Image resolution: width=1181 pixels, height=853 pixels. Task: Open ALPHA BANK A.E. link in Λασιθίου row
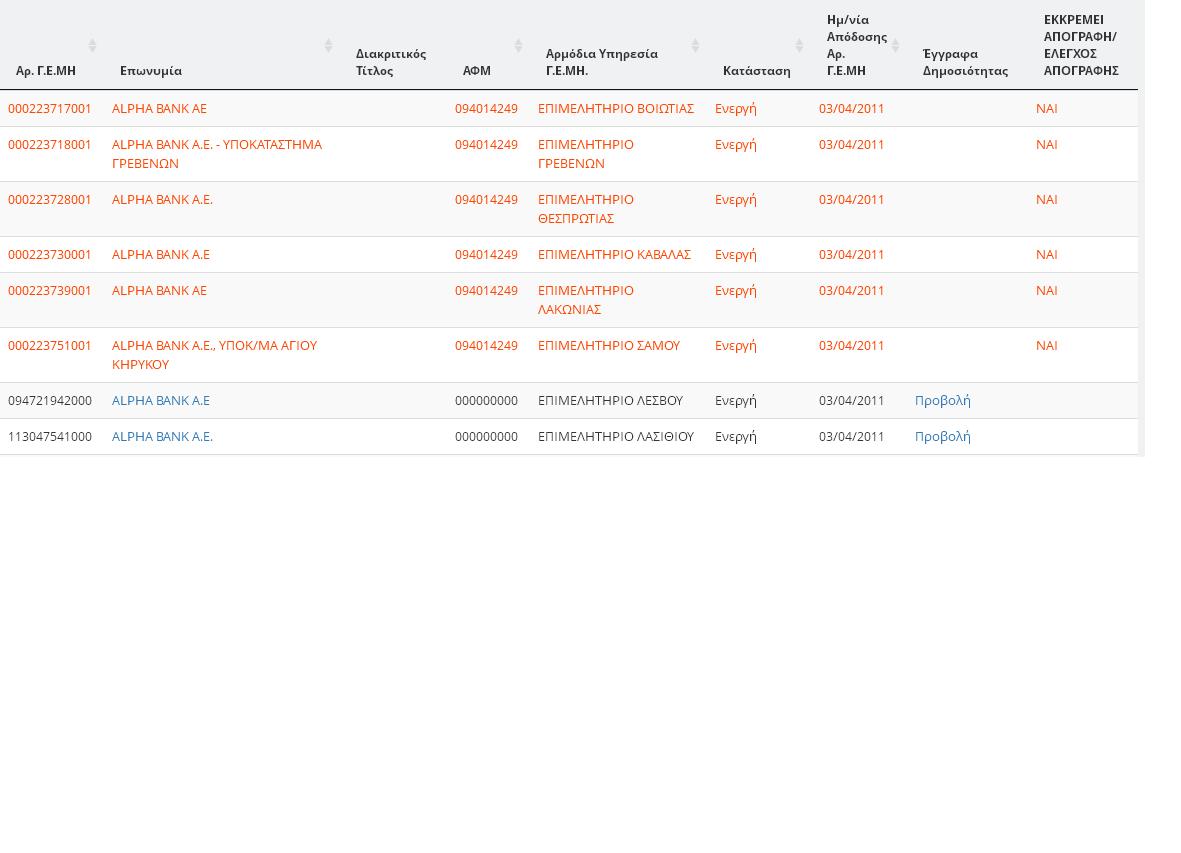[162, 436]
